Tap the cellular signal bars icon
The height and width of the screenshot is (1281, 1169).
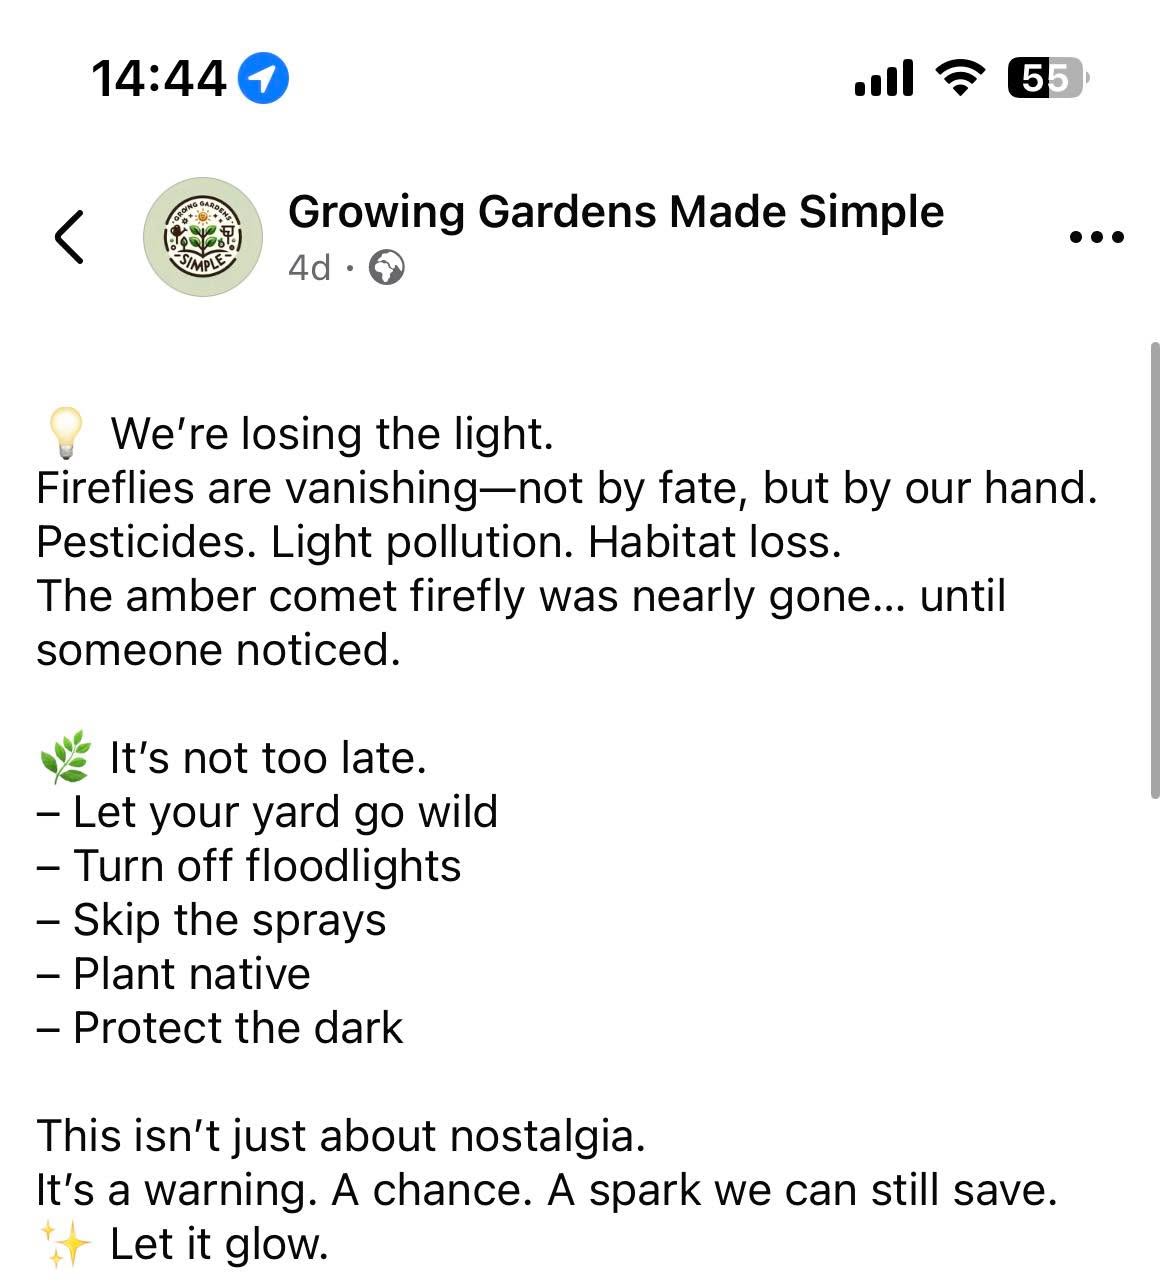[x=884, y=78]
